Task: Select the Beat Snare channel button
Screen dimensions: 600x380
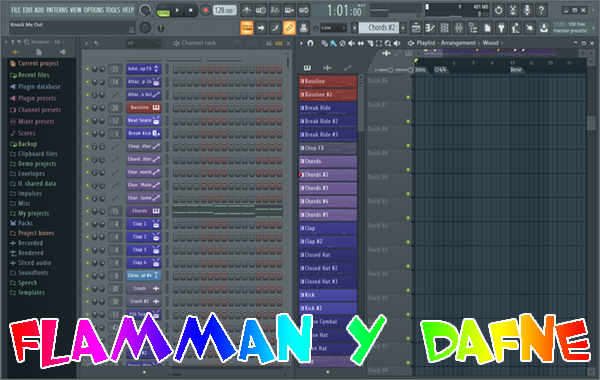Action: point(143,121)
